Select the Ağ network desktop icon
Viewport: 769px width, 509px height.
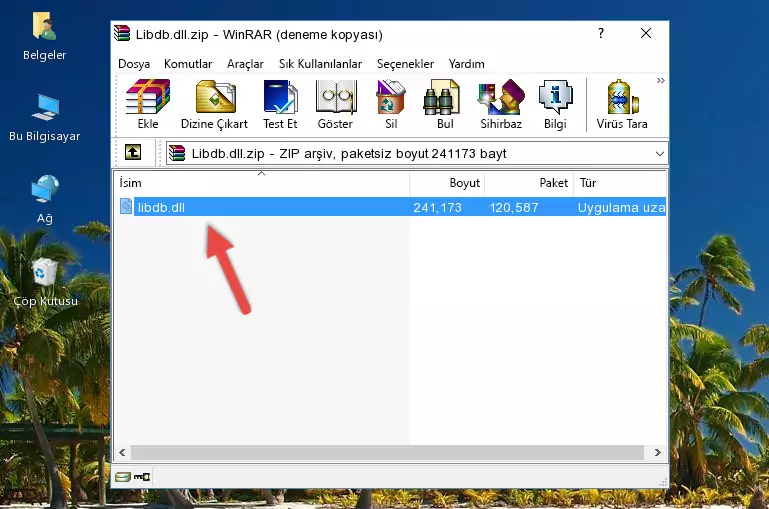[45, 200]
